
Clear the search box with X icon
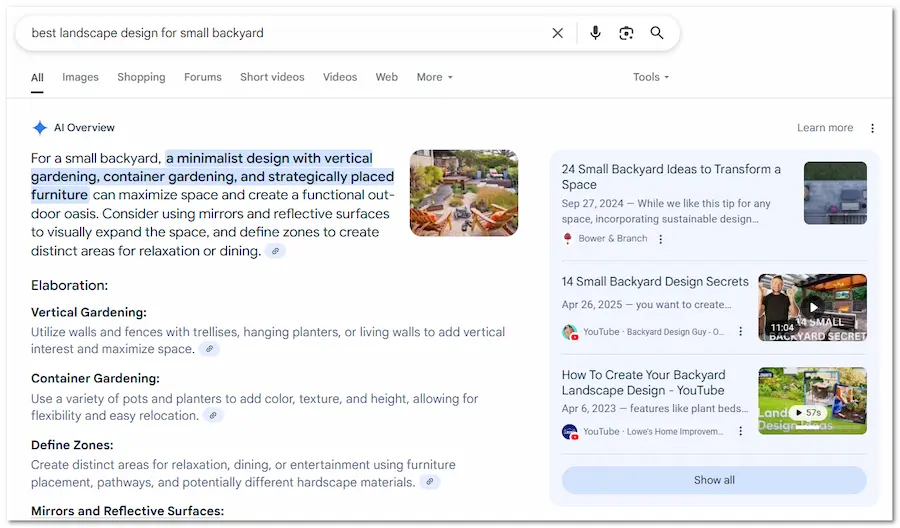coord(558,33)
